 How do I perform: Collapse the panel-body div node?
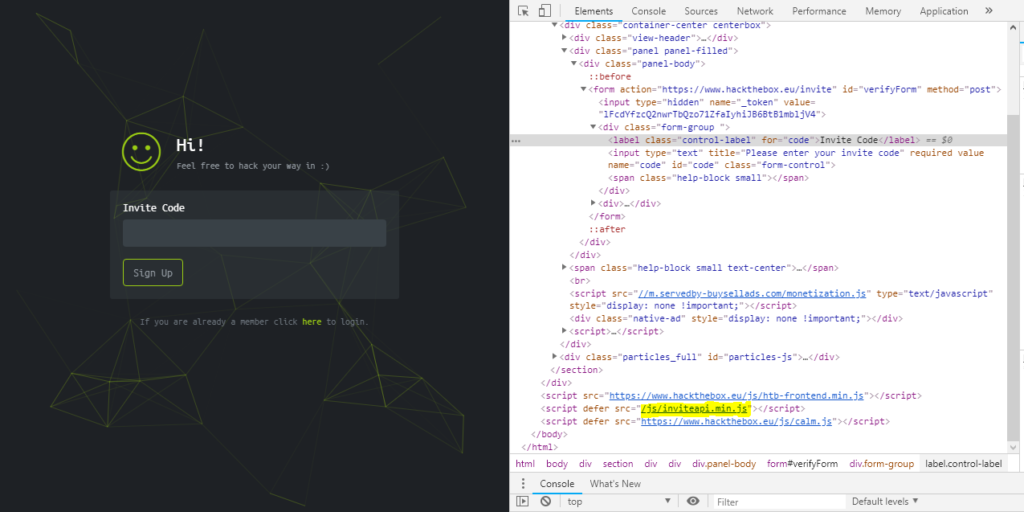click(574, 63)
